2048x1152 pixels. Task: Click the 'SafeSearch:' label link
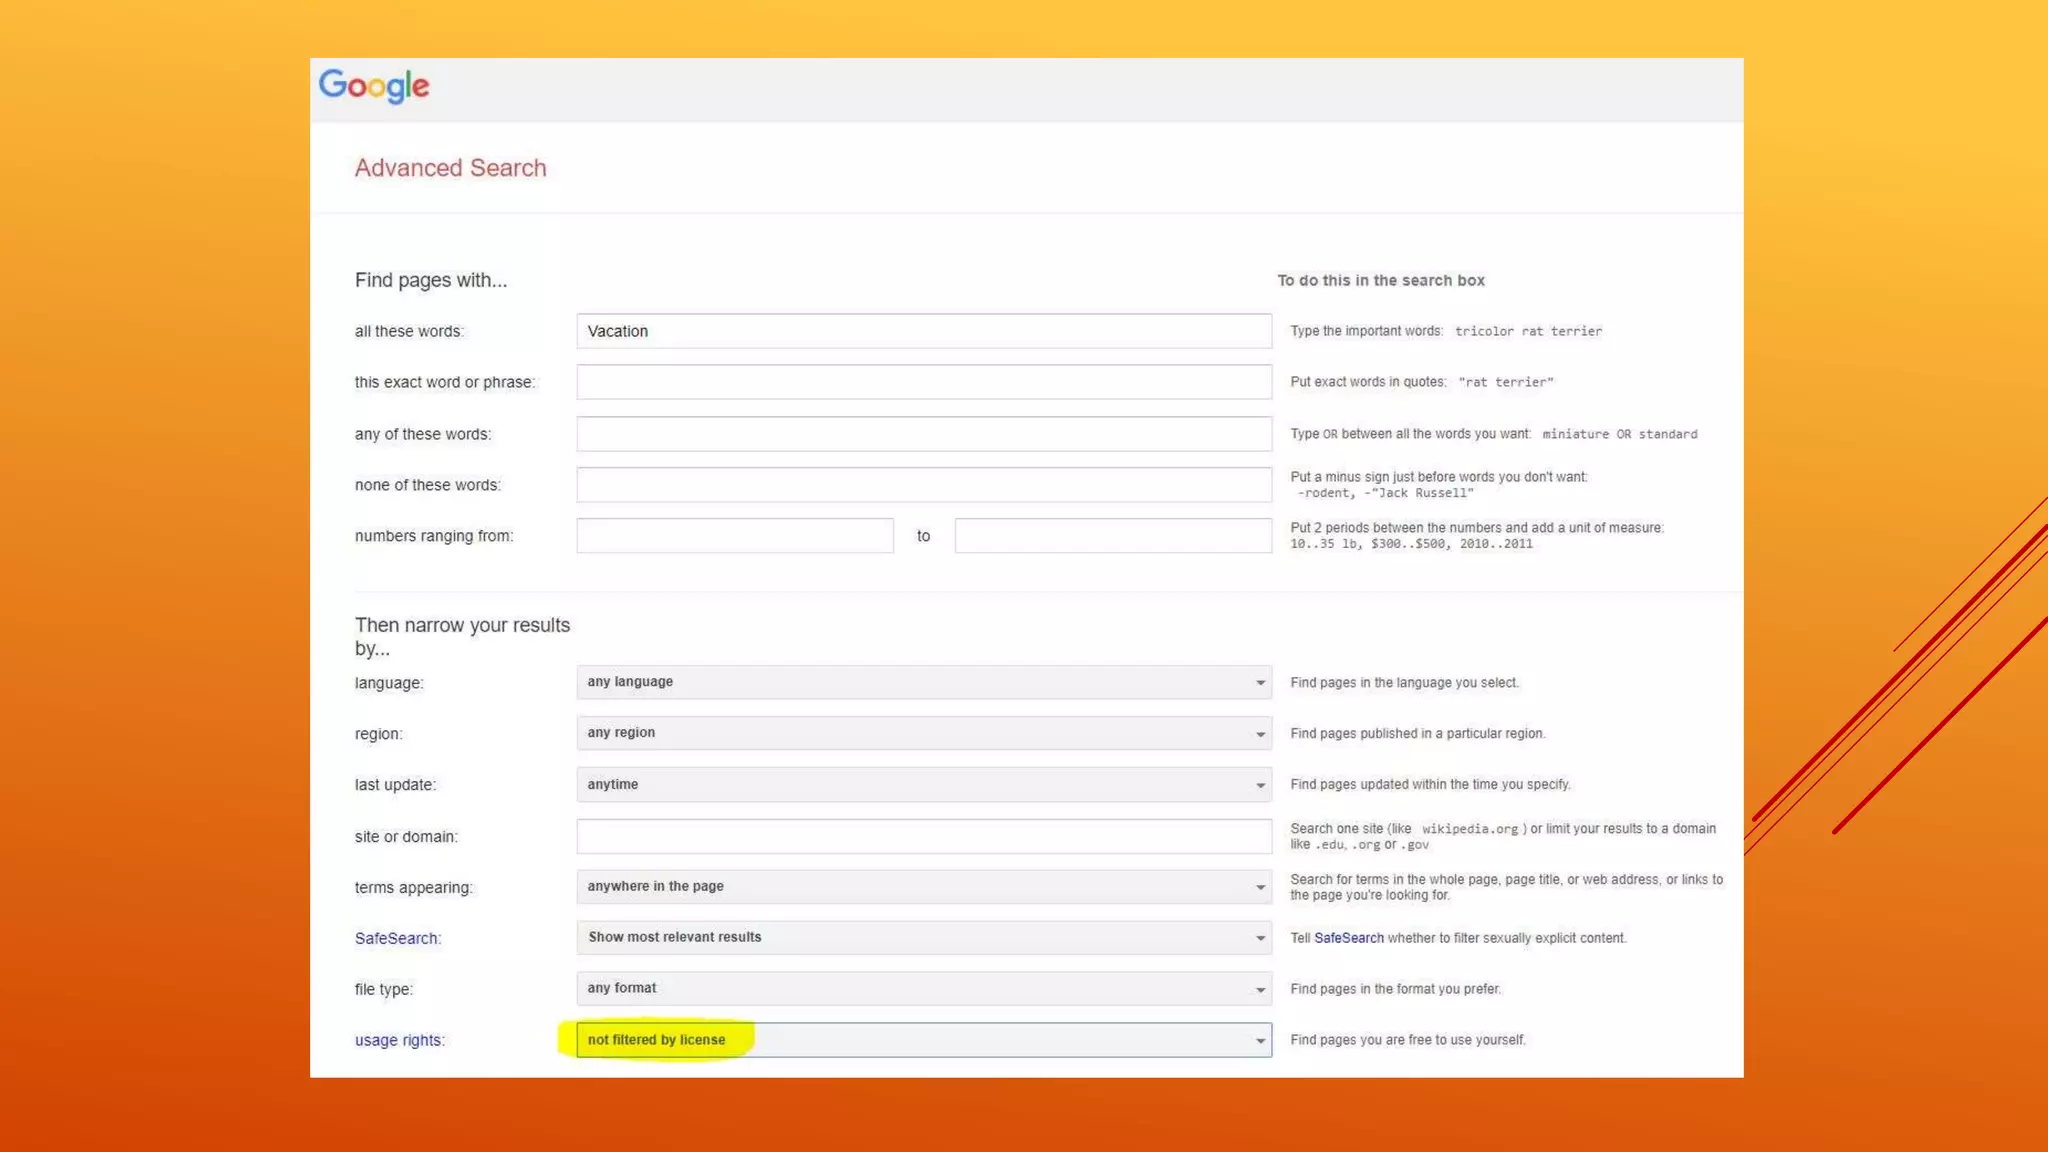point(397,939)
